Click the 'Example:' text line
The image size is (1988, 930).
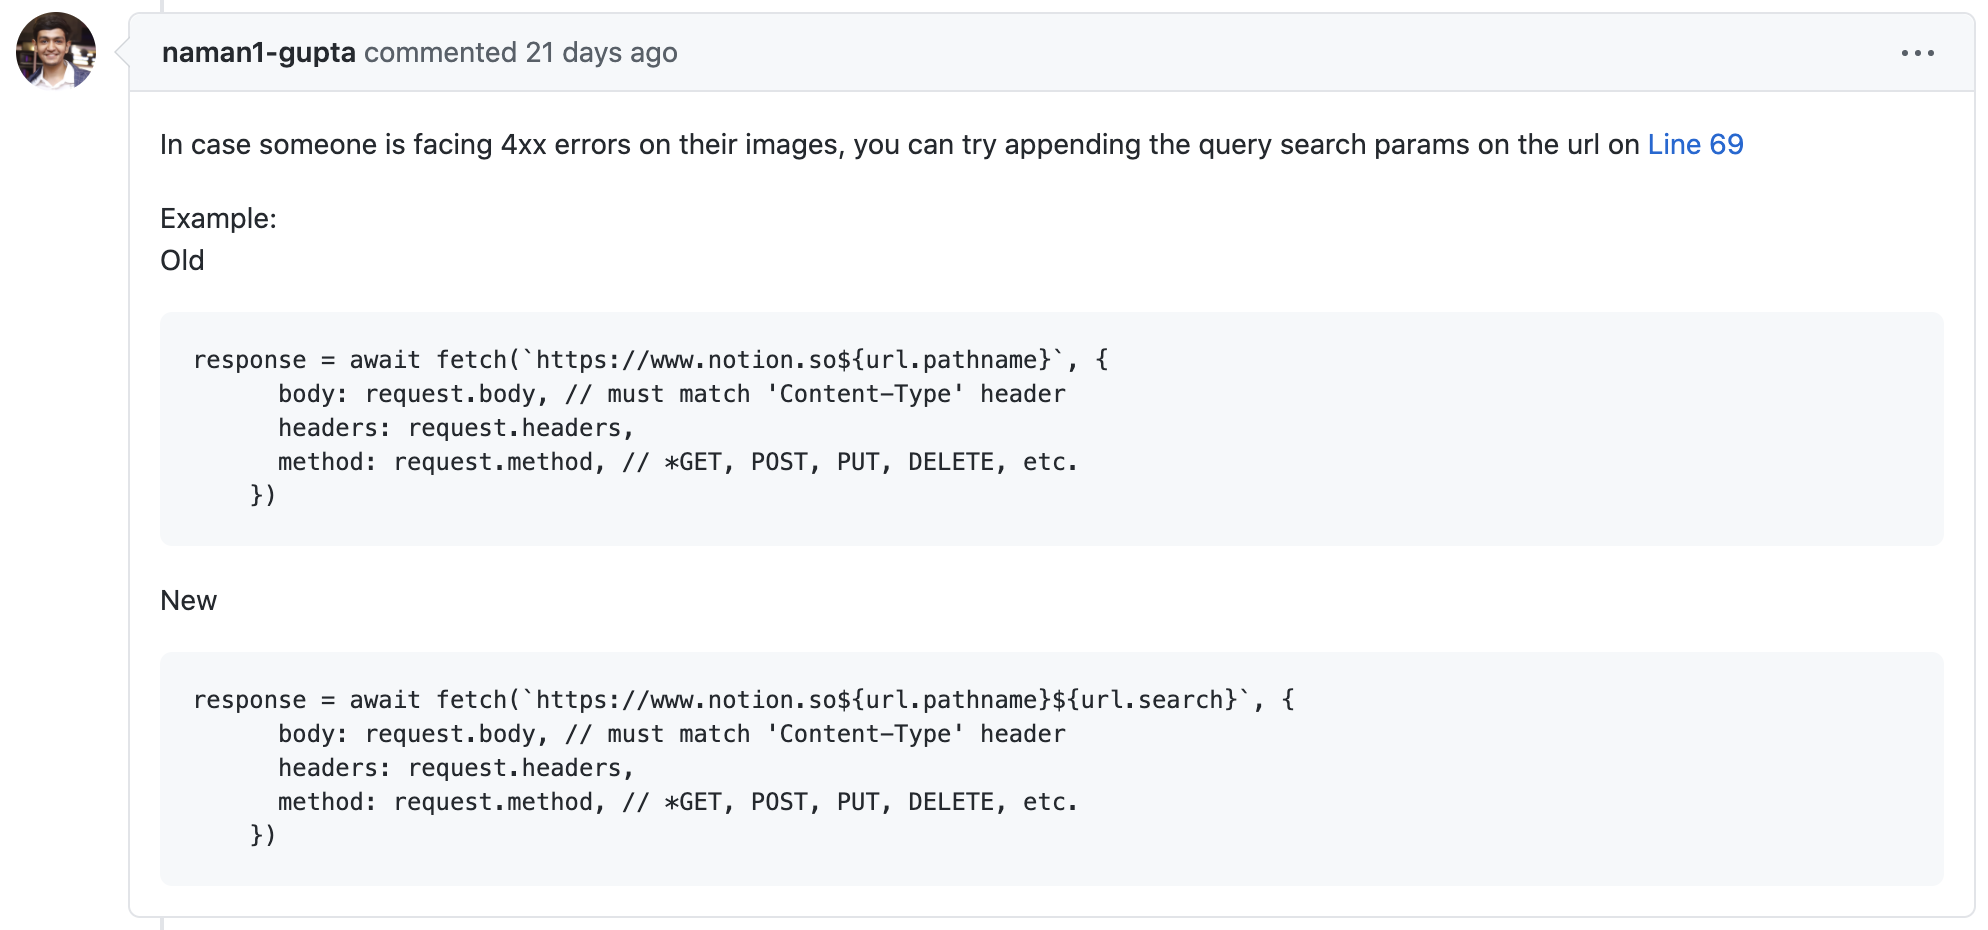tap(218, 219)
